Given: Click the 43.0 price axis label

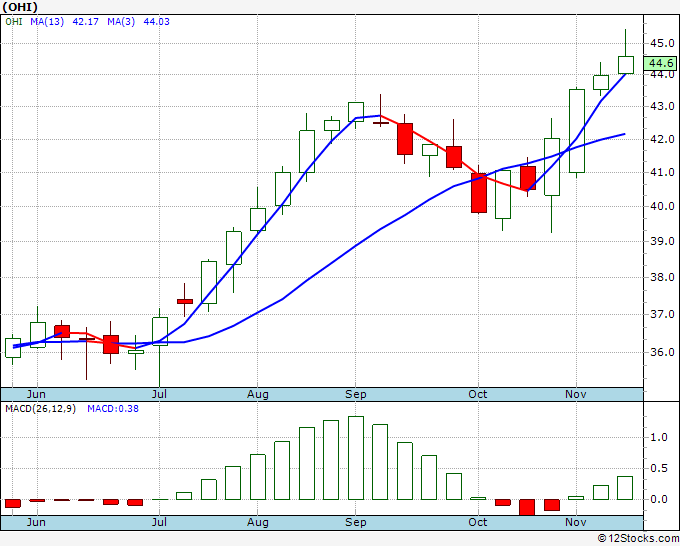Looking at the screenshot, I should pyautogui.click(x=662, y=106).
